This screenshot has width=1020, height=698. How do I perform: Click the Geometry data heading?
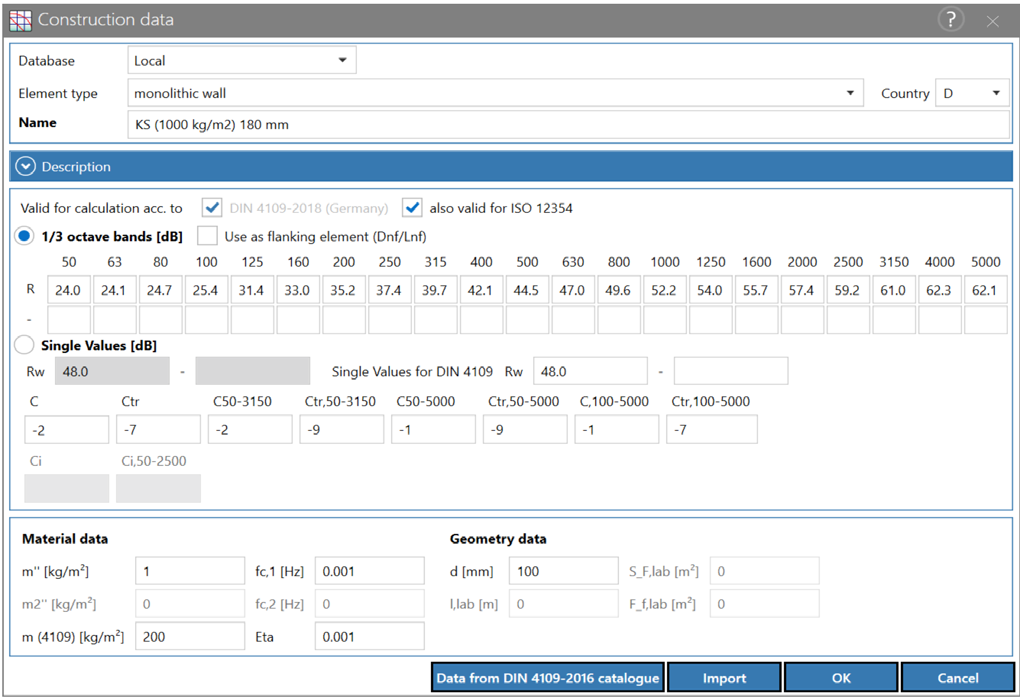tap(498, 539)
